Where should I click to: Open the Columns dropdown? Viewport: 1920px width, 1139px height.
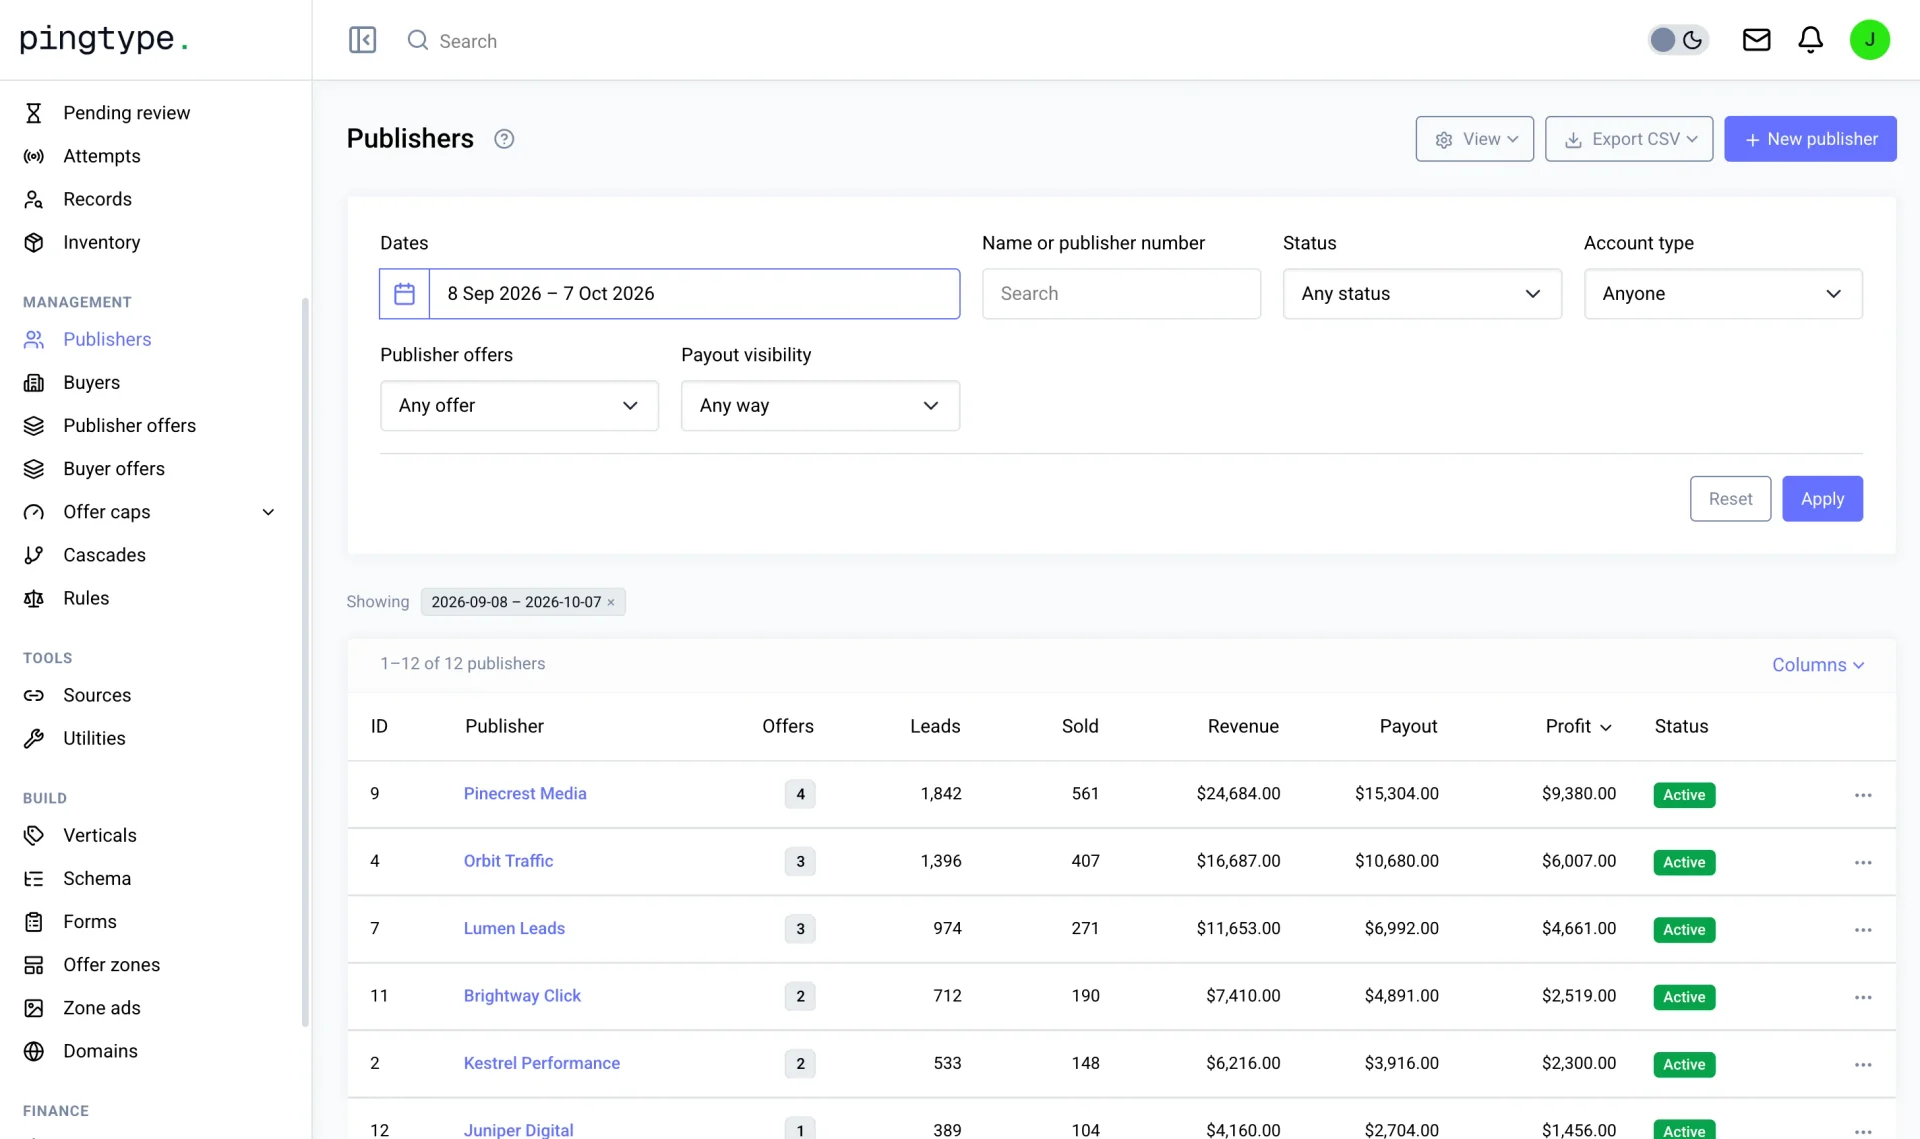(1818, 665)
